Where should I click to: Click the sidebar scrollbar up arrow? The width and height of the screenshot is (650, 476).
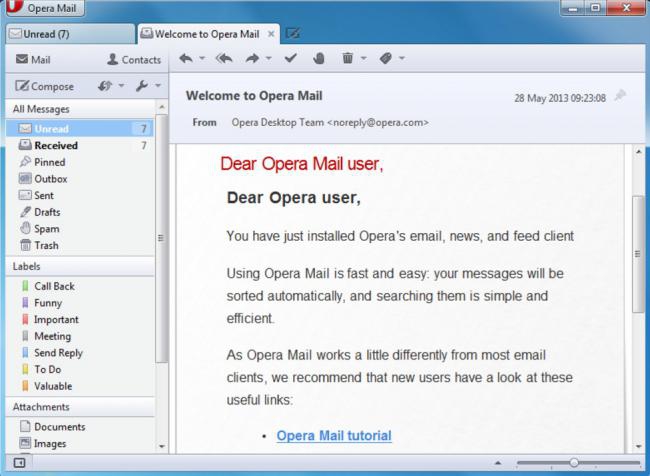pos(162,107)
